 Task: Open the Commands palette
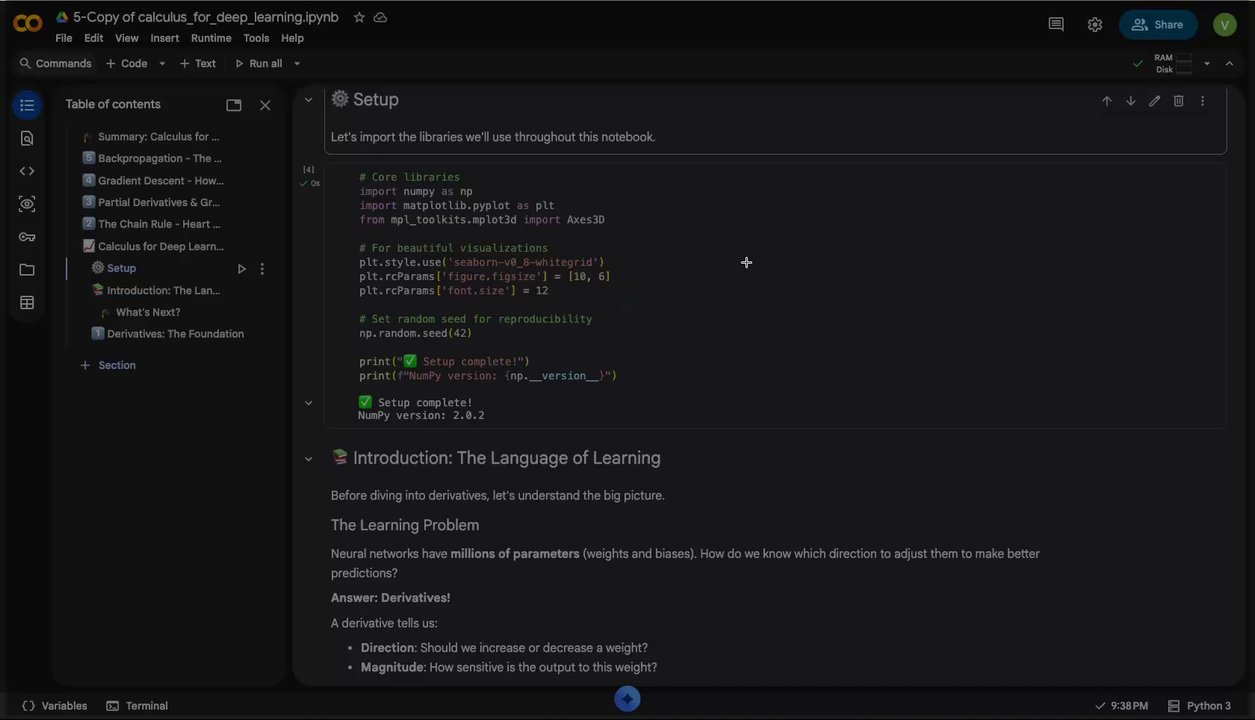[x=55, y=64]
